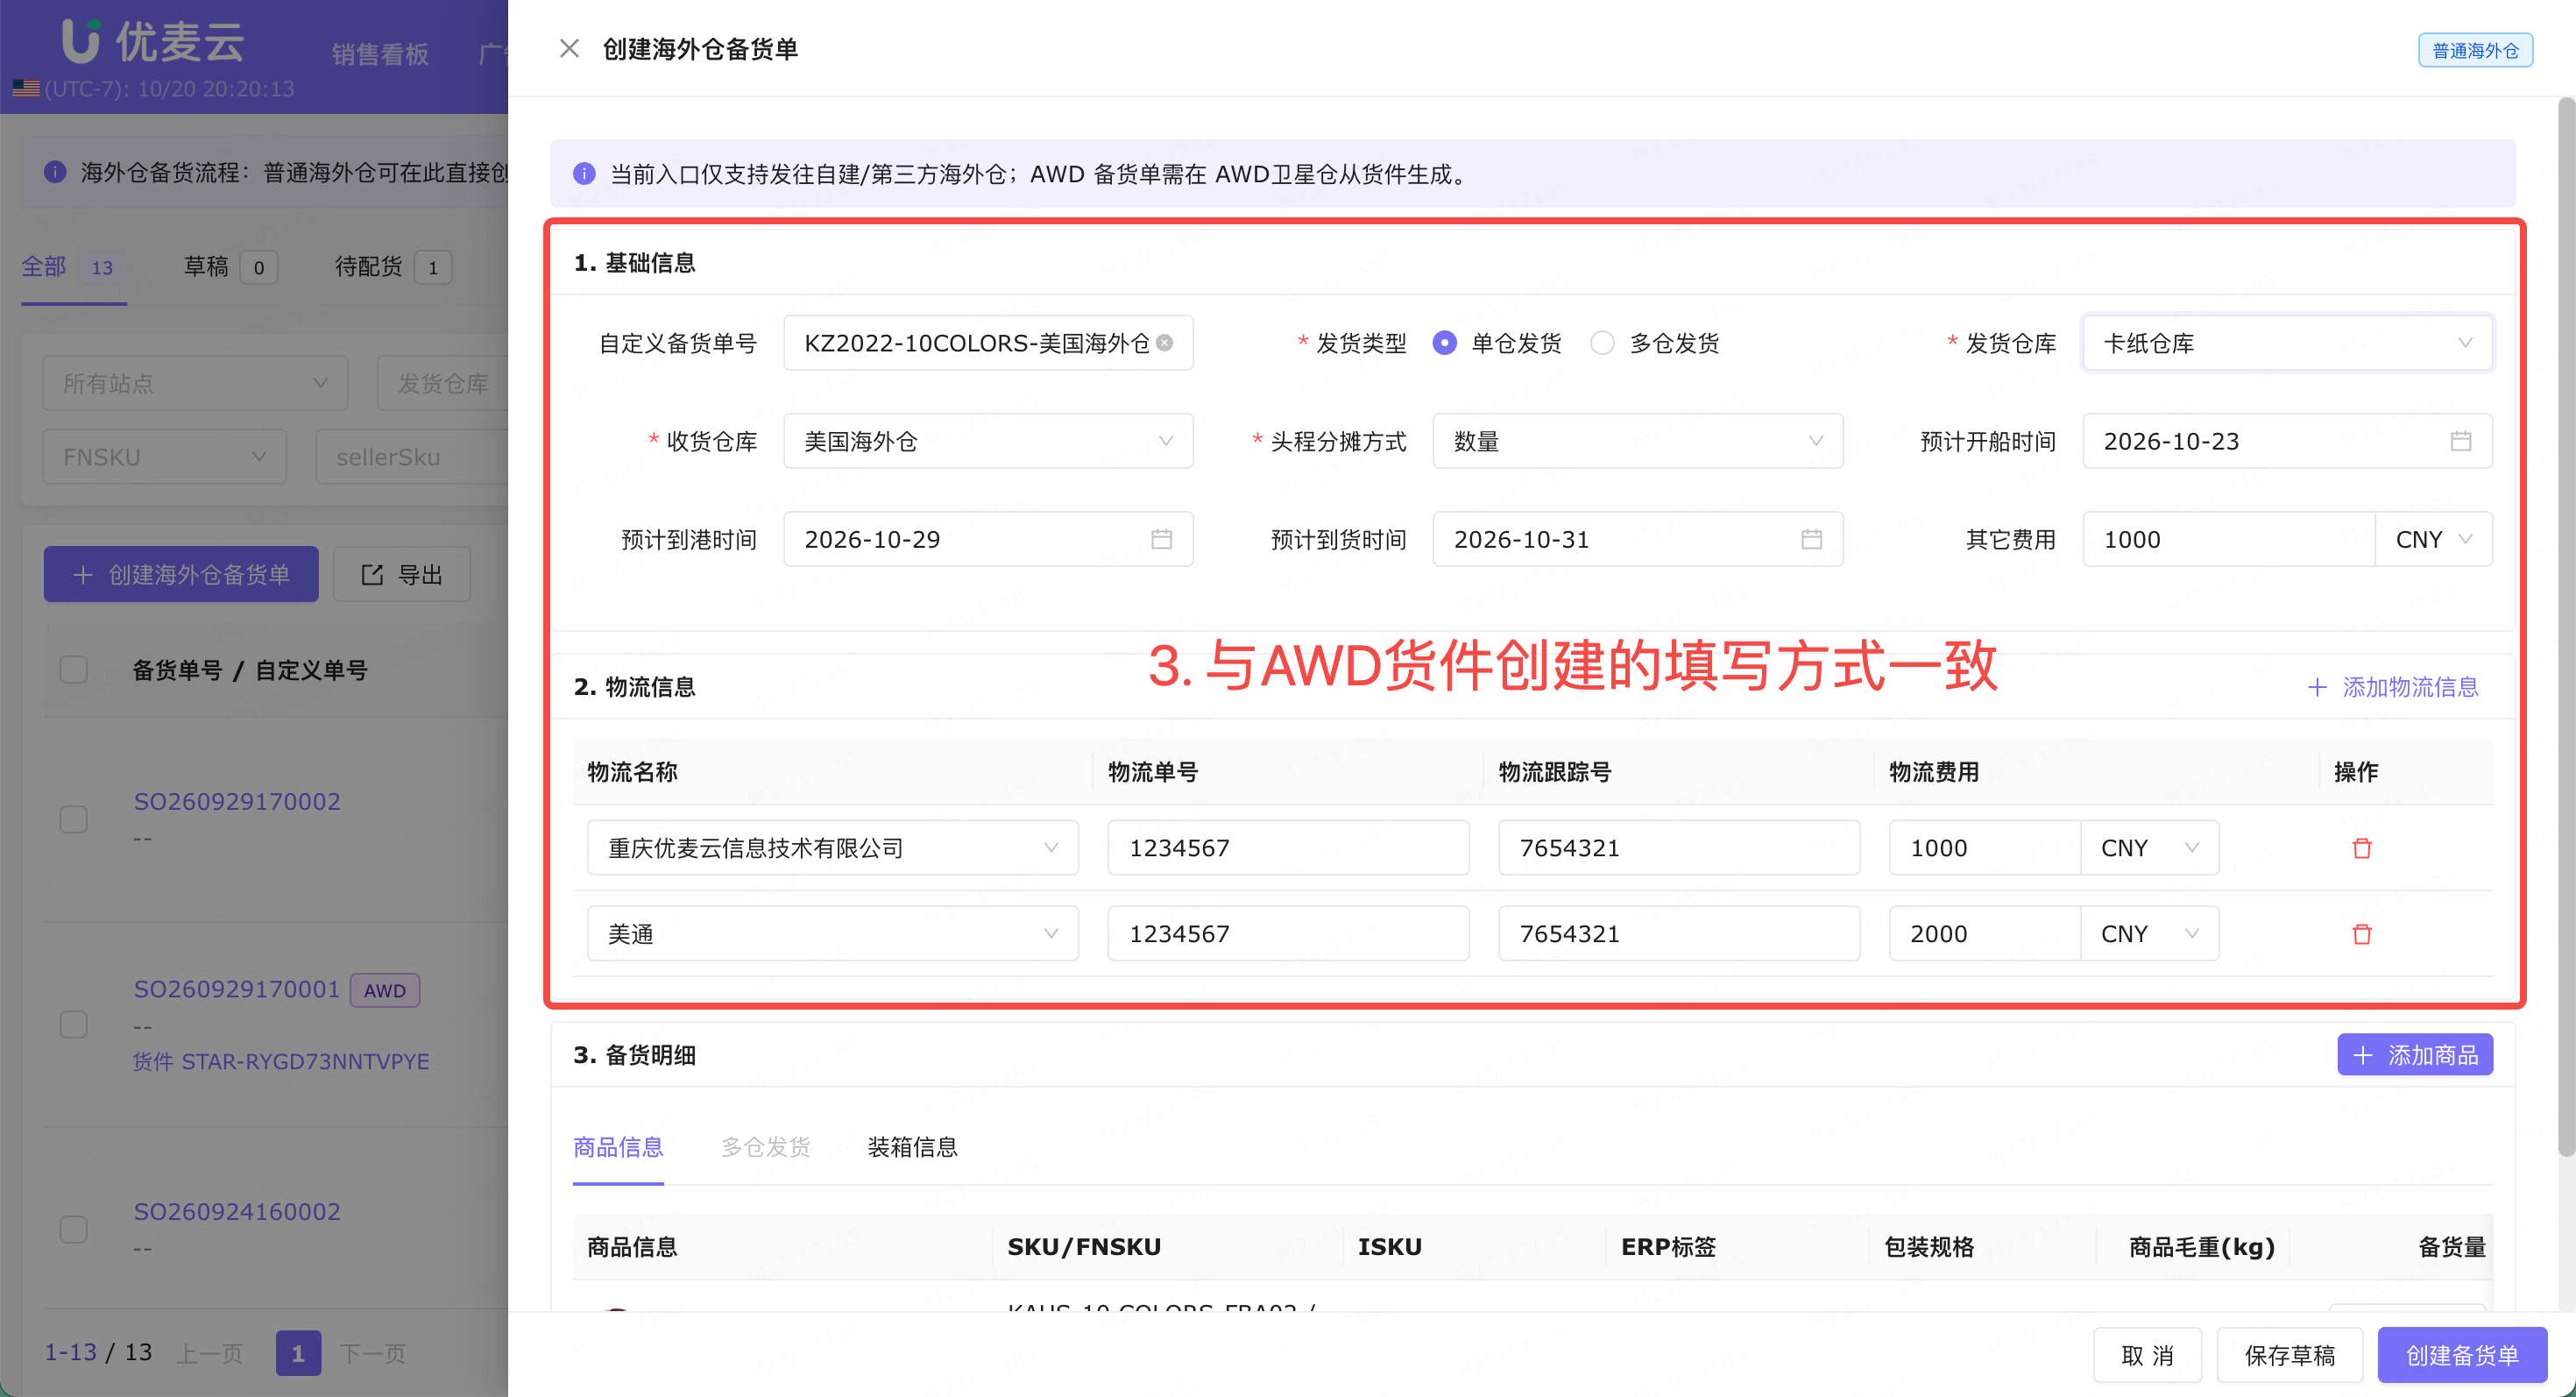Screen dimensions: 2576x1397
Task: Open the 头程分摊方式 dropdown
Action: 1637,441
